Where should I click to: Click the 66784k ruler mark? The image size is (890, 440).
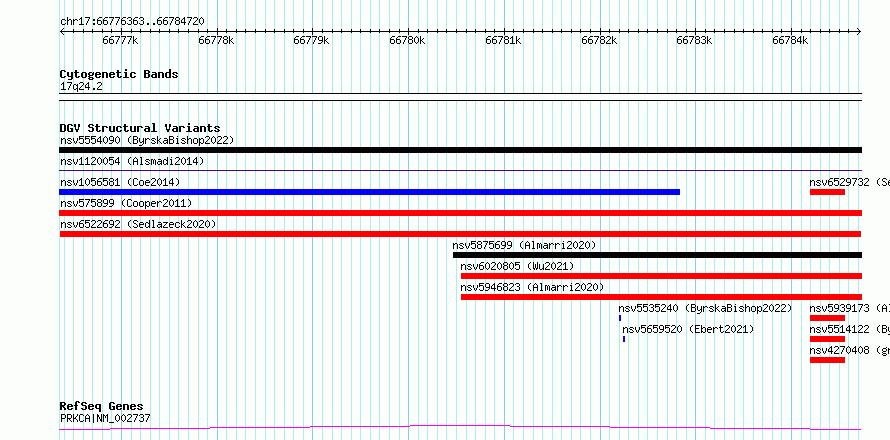790,41
